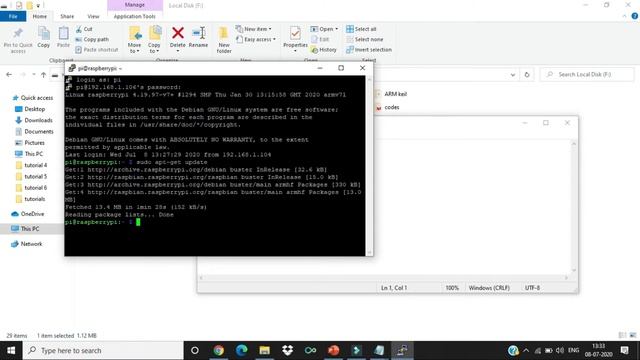Click the Explorer help icon
The image size is (640, 360).
point(635,16)
